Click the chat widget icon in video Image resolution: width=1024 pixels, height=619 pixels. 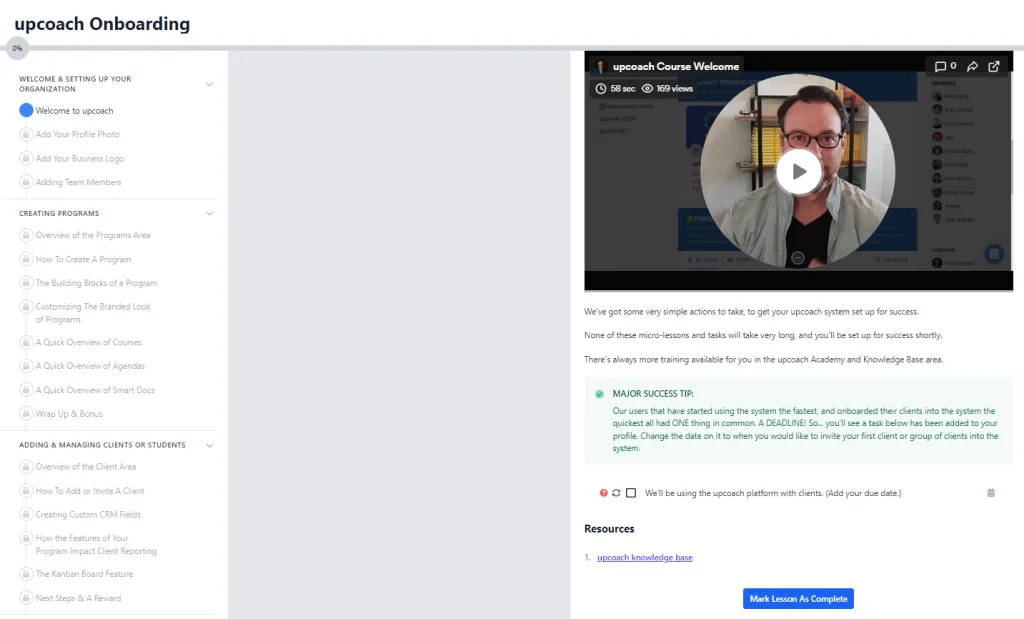coord(993,253)
